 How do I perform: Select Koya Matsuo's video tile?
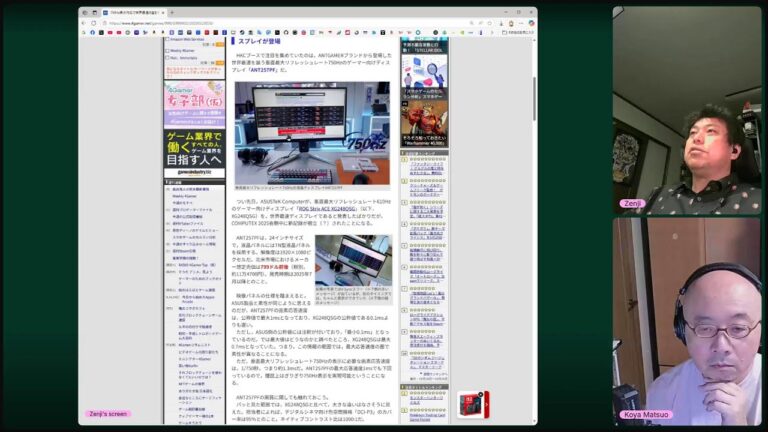coord(687,321)
